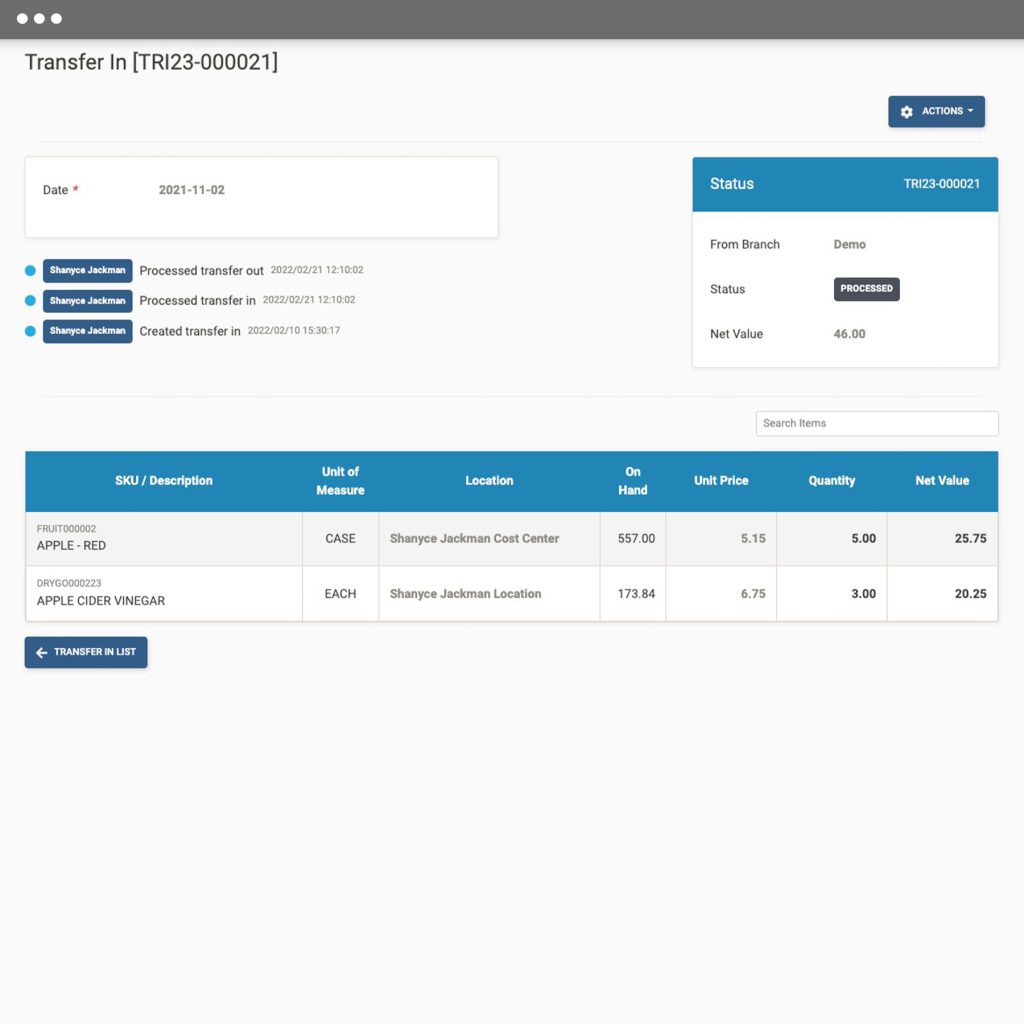
Task: Sort by Net Value column header
Action: tap(942, 481)
